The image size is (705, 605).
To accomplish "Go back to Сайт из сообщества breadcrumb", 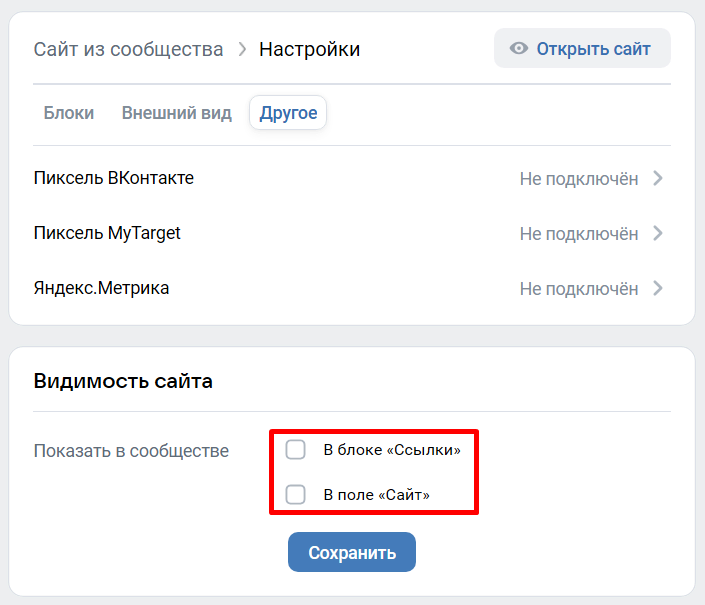I will coord(129,49).
